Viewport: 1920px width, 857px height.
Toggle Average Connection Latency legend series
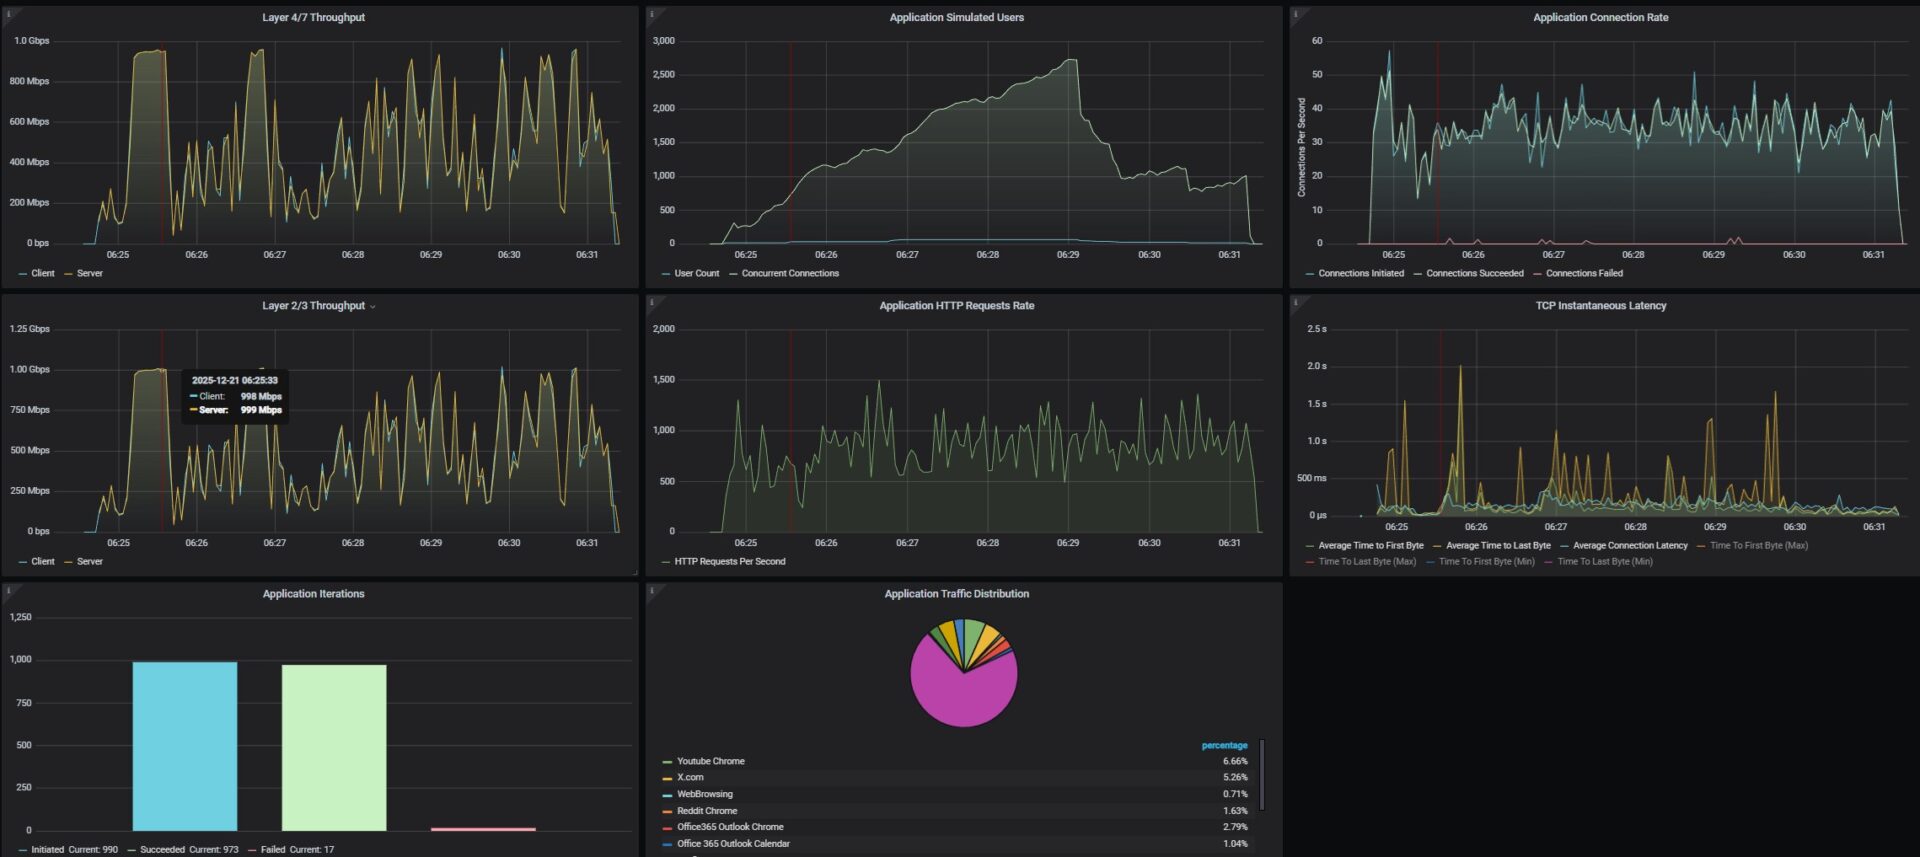[1629, 545]
